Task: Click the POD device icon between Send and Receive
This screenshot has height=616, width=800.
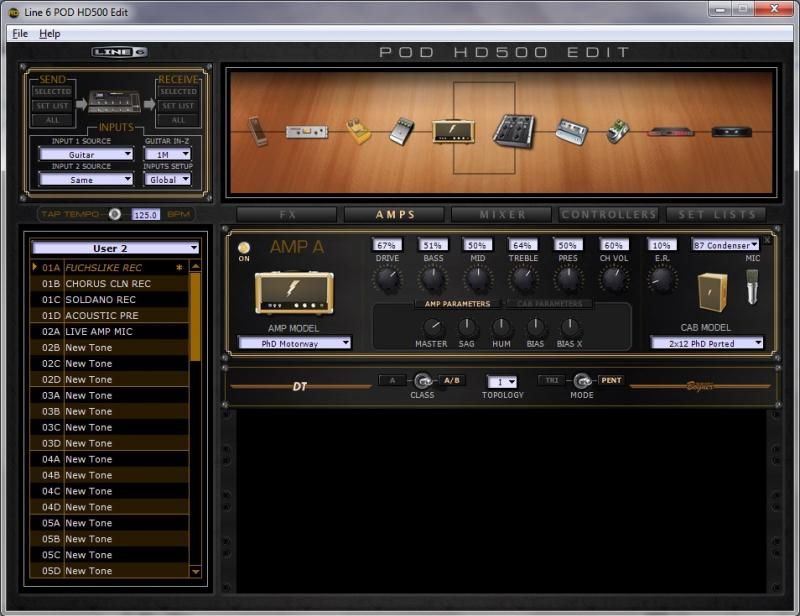Action: tap(114, 103)
